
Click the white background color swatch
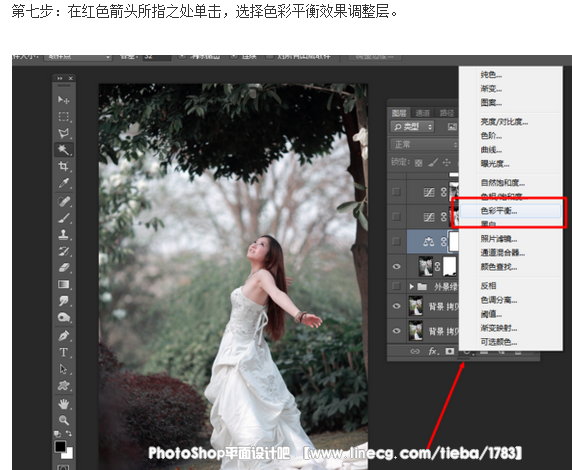(x=69, y=454)
